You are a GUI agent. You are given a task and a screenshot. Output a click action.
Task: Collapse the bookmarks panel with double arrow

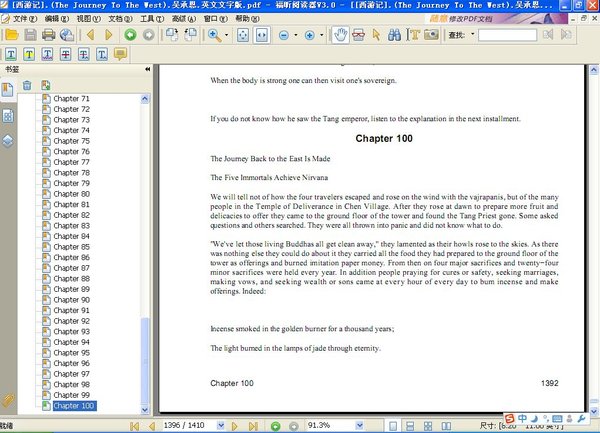[148, 69]
